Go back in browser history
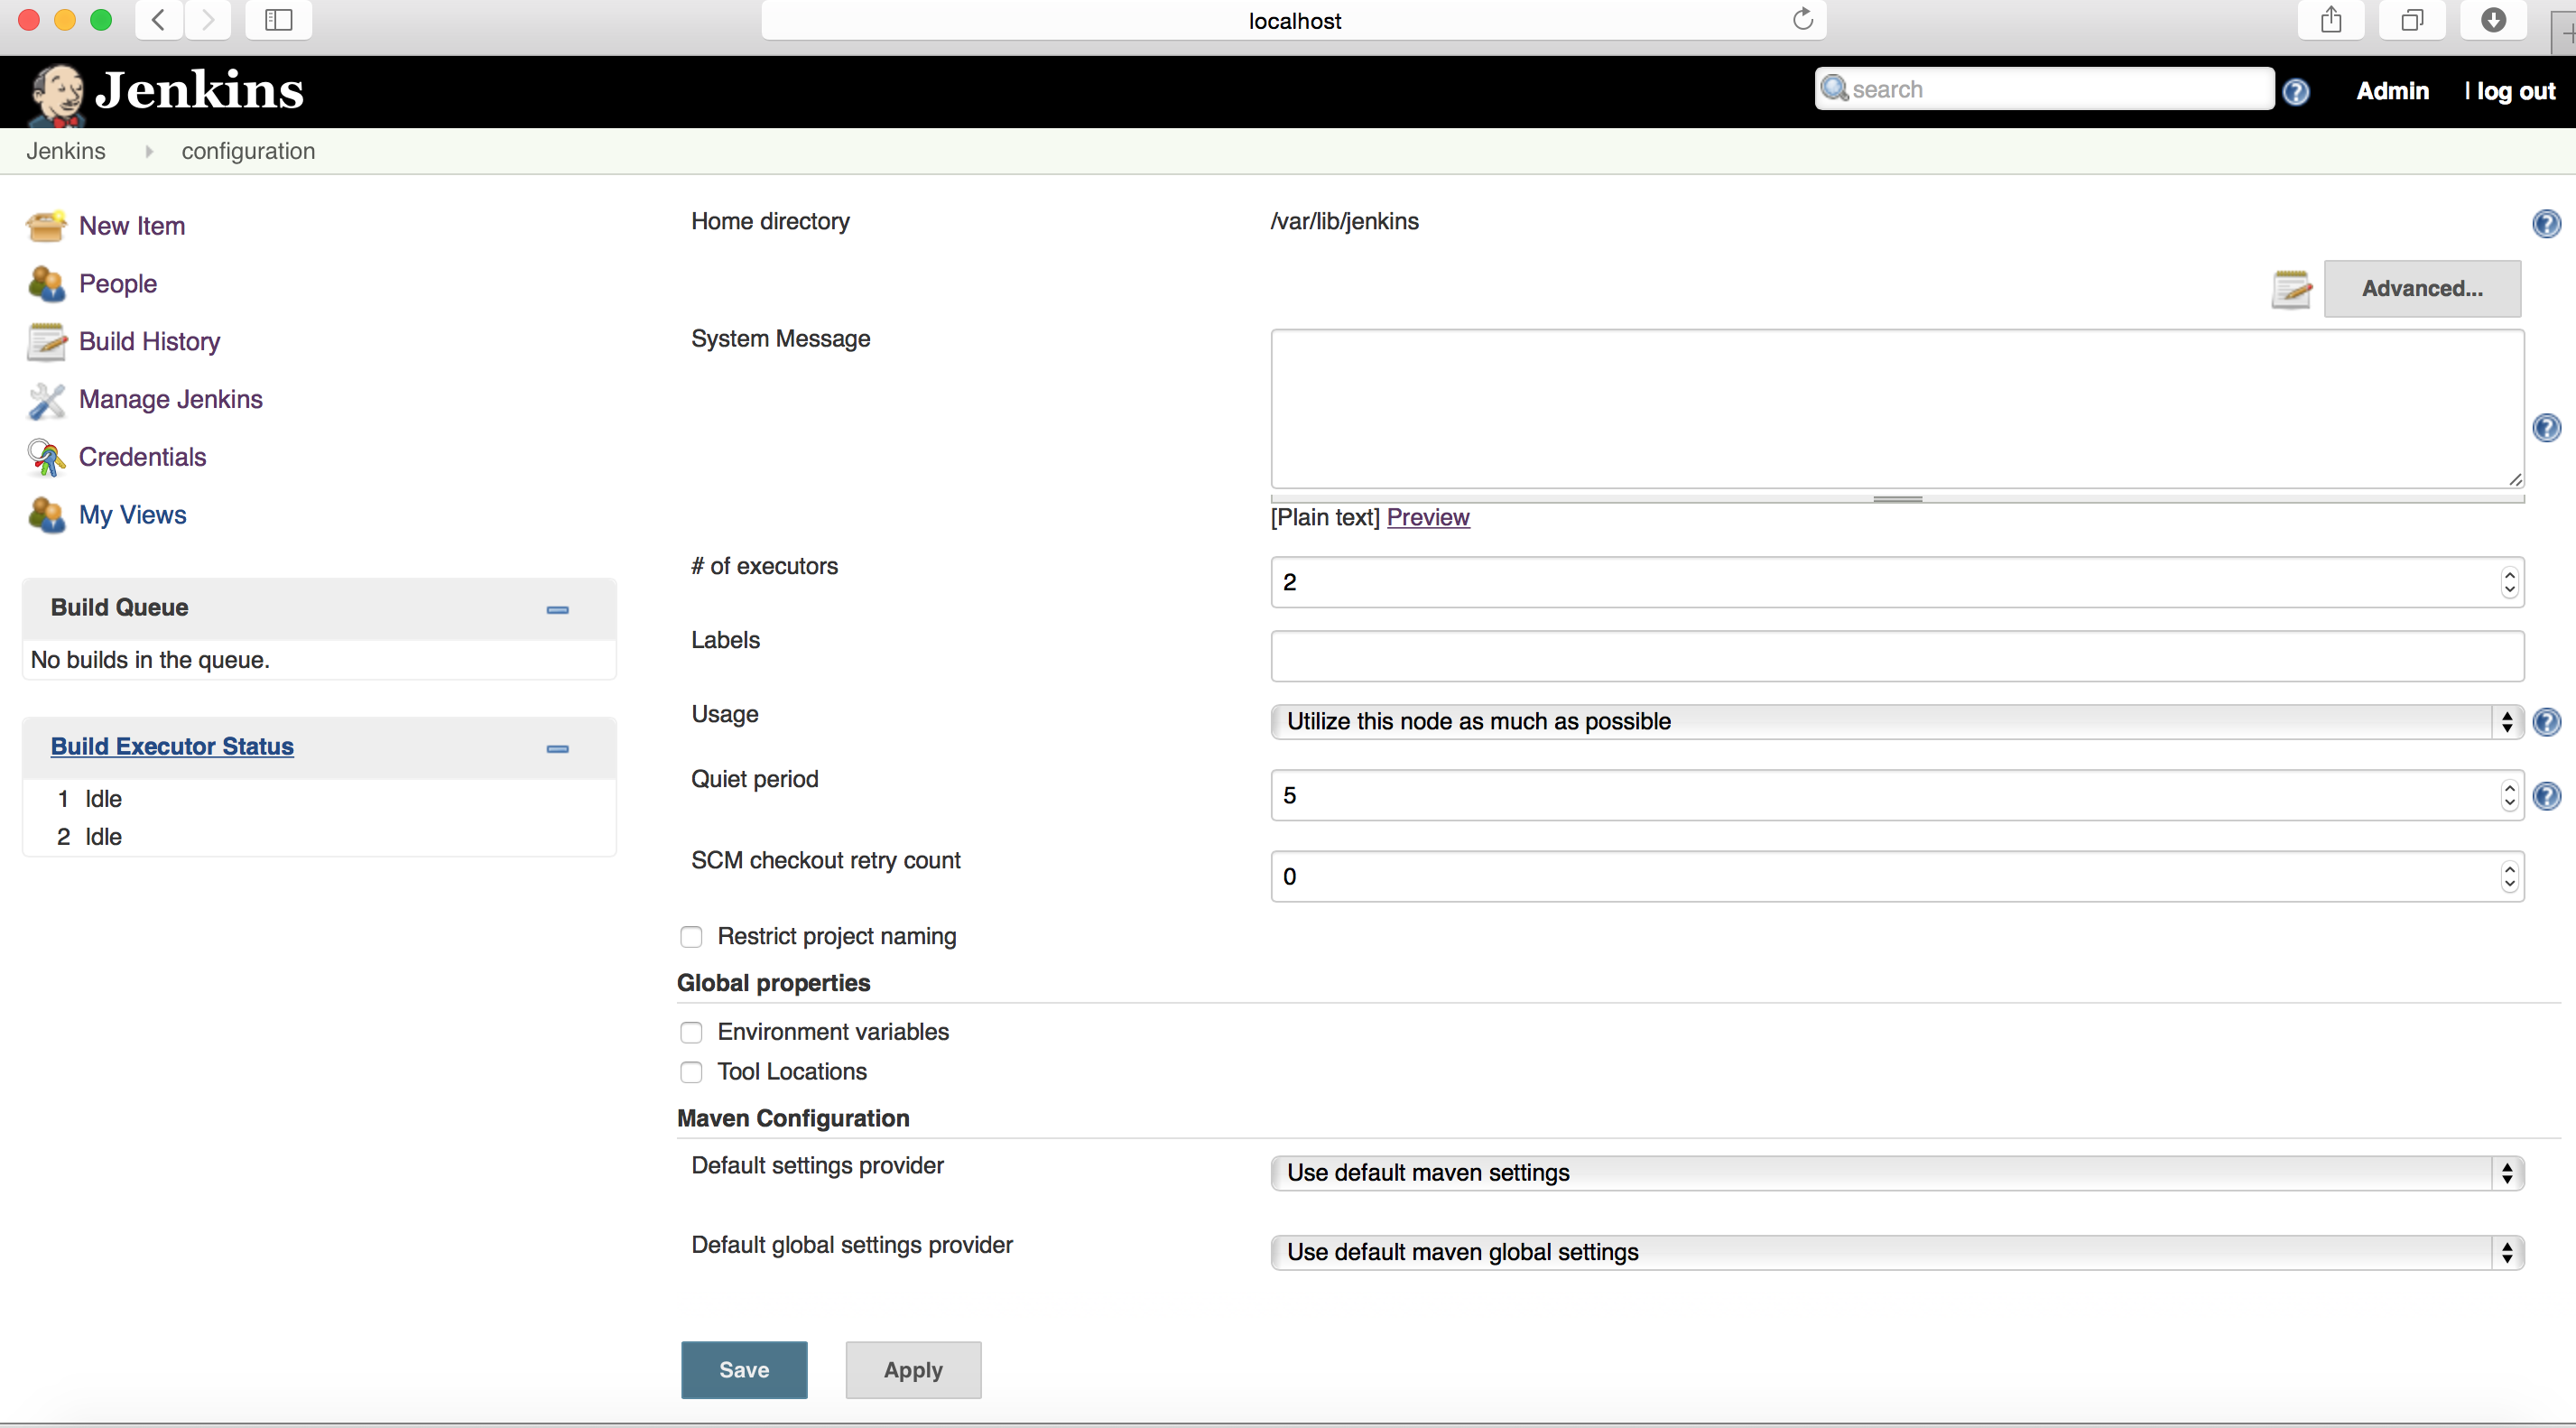Screen dimensions: 2576x1428 [159, 20]
